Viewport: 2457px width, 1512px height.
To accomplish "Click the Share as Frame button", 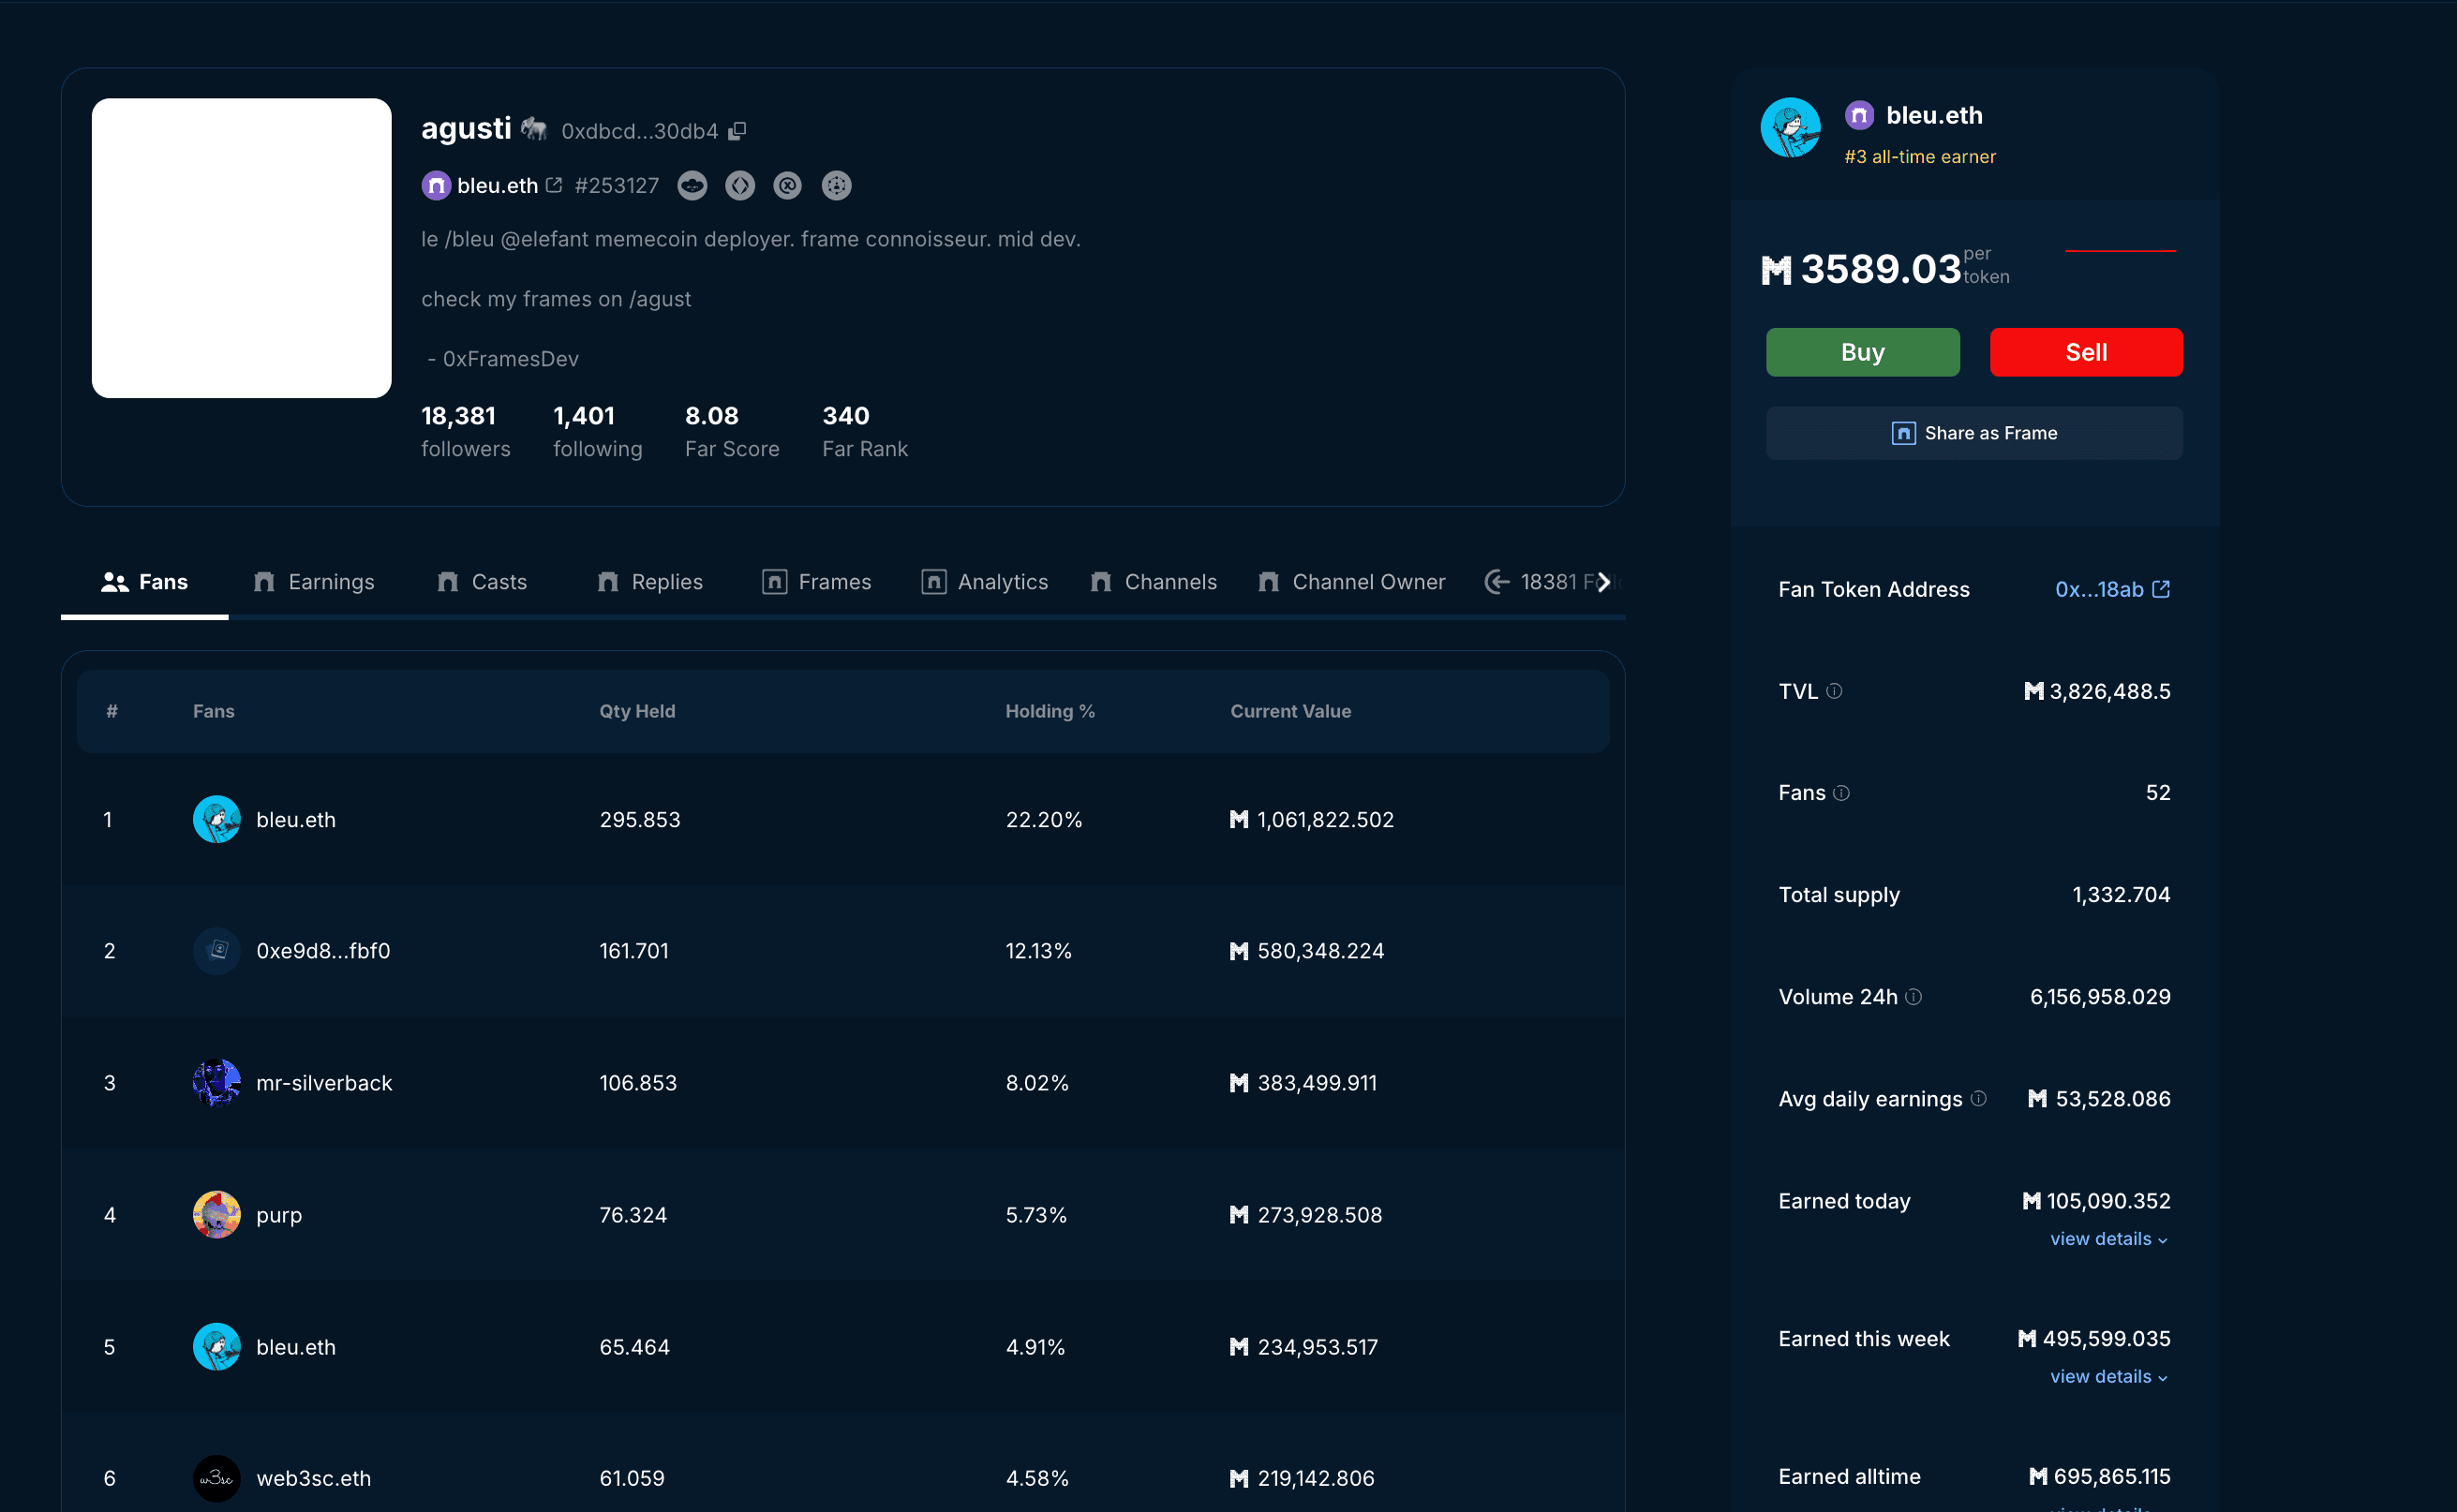I will 1974,433.
